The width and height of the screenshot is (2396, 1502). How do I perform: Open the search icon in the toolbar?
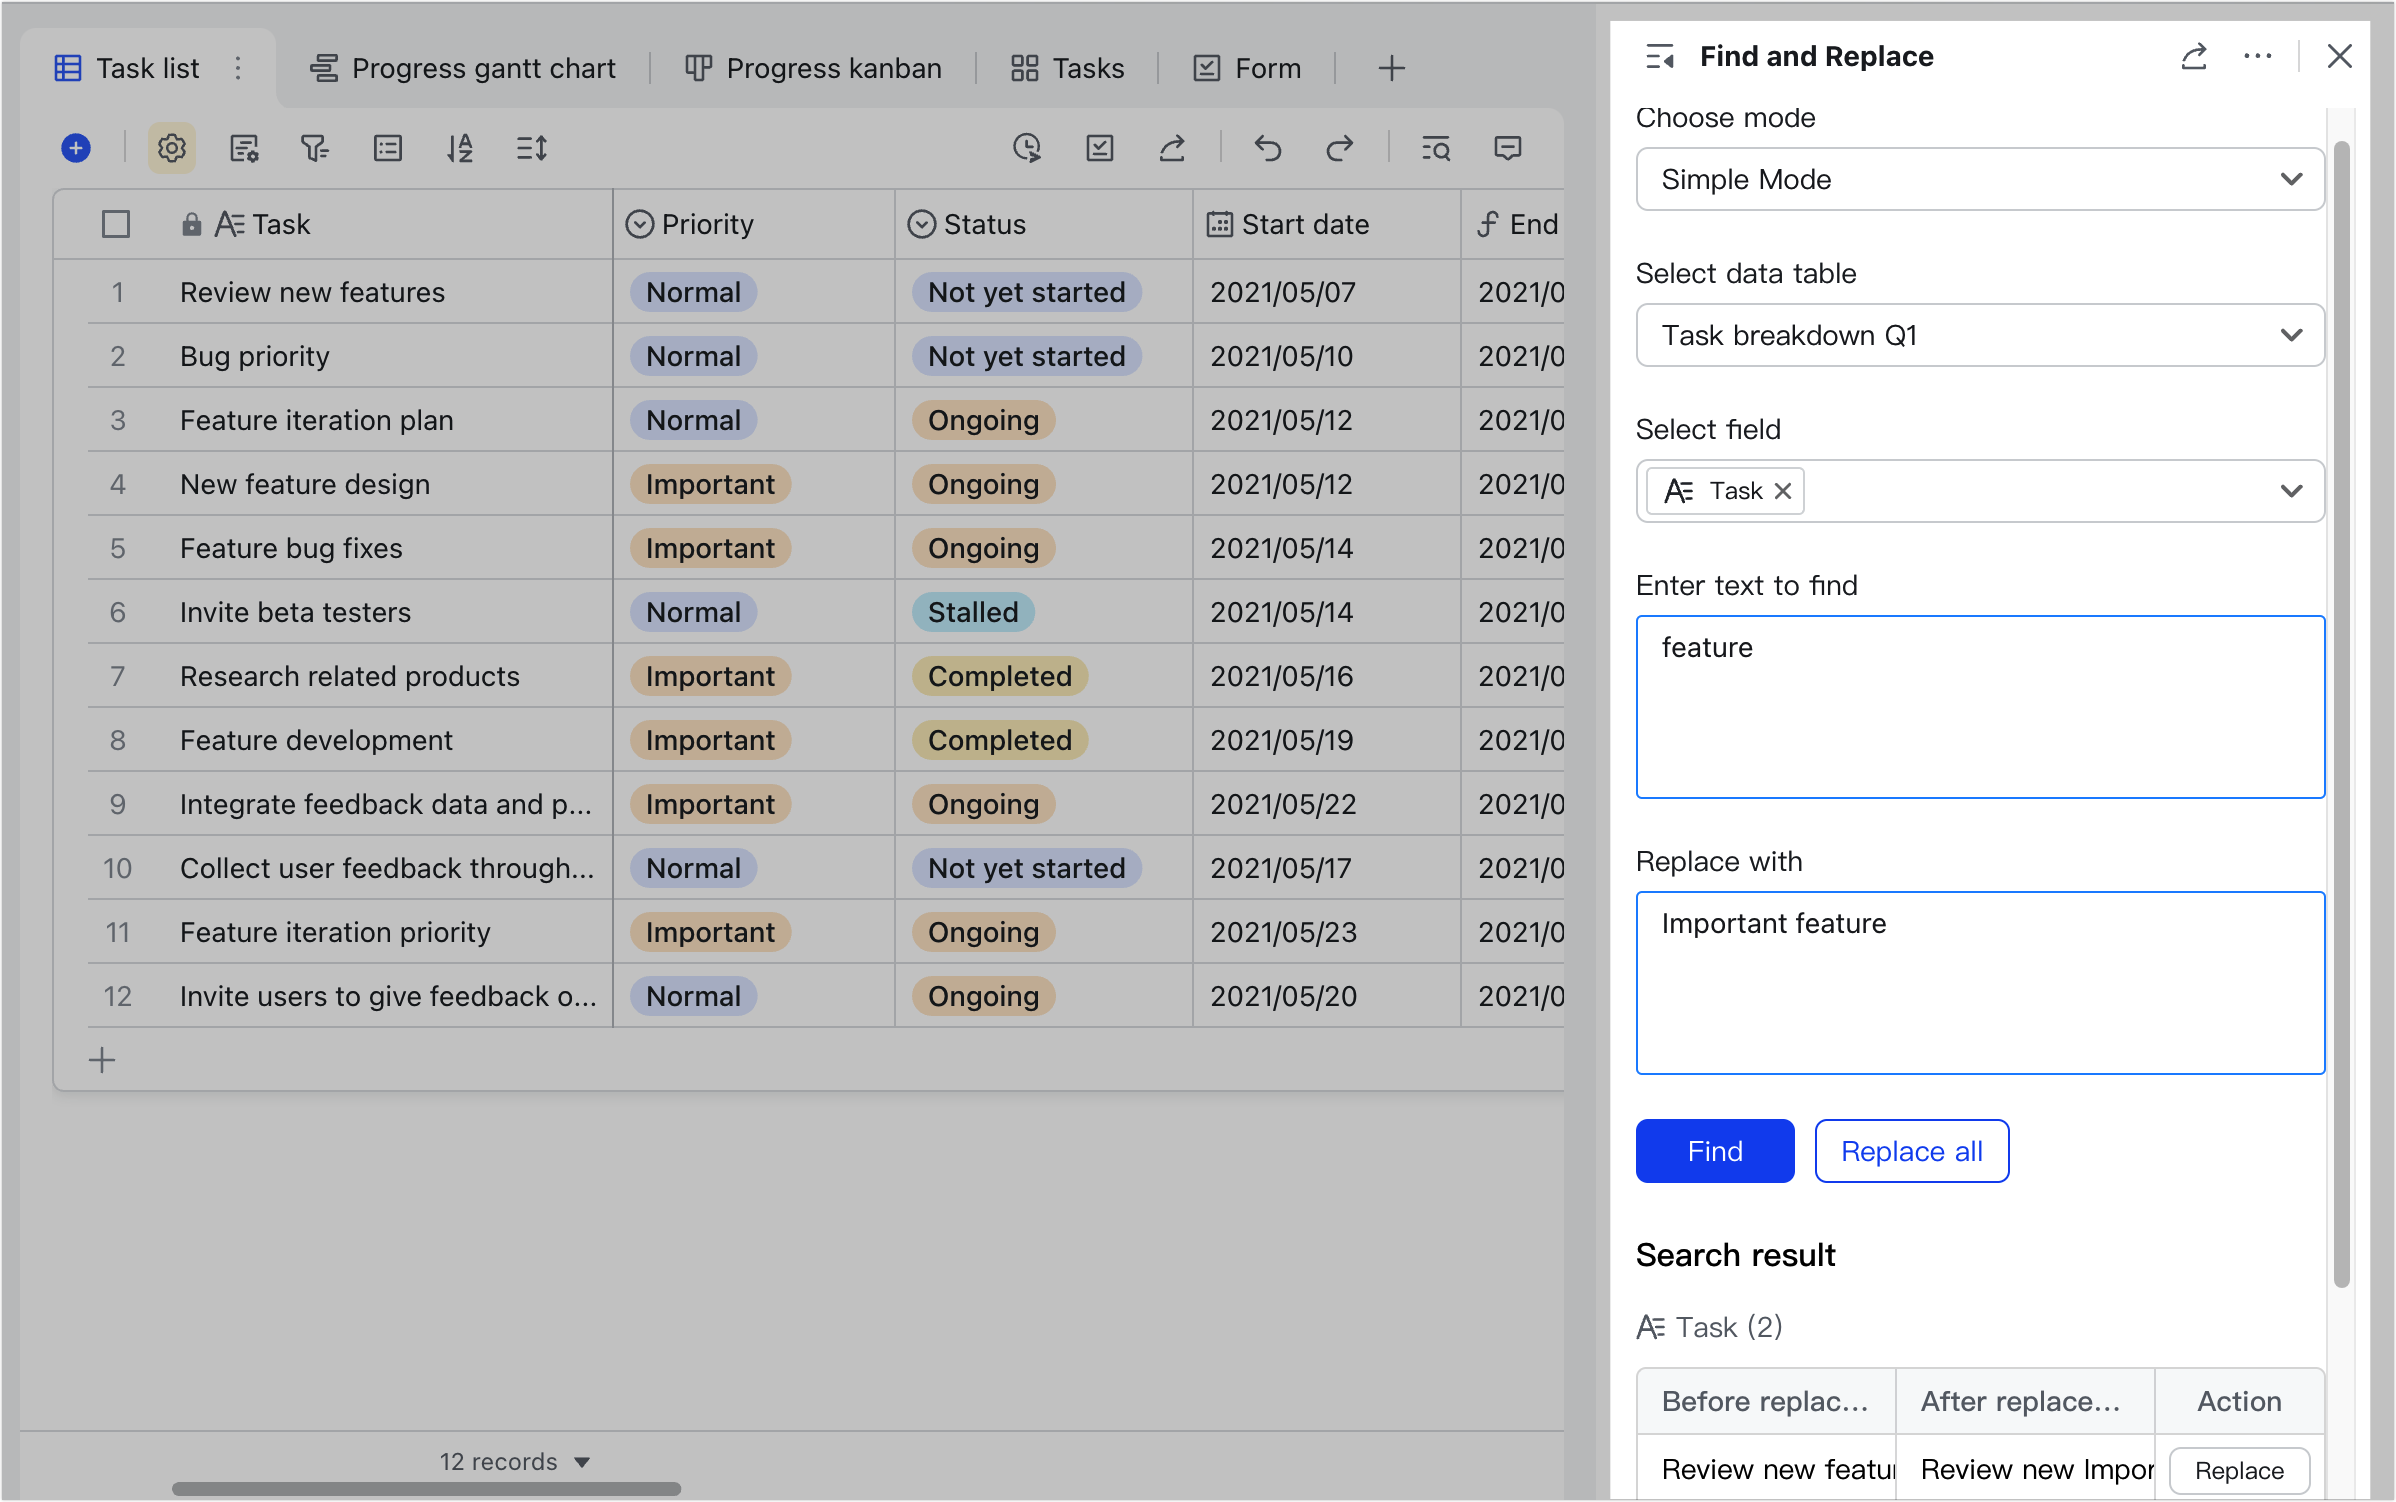point(1435,148)
